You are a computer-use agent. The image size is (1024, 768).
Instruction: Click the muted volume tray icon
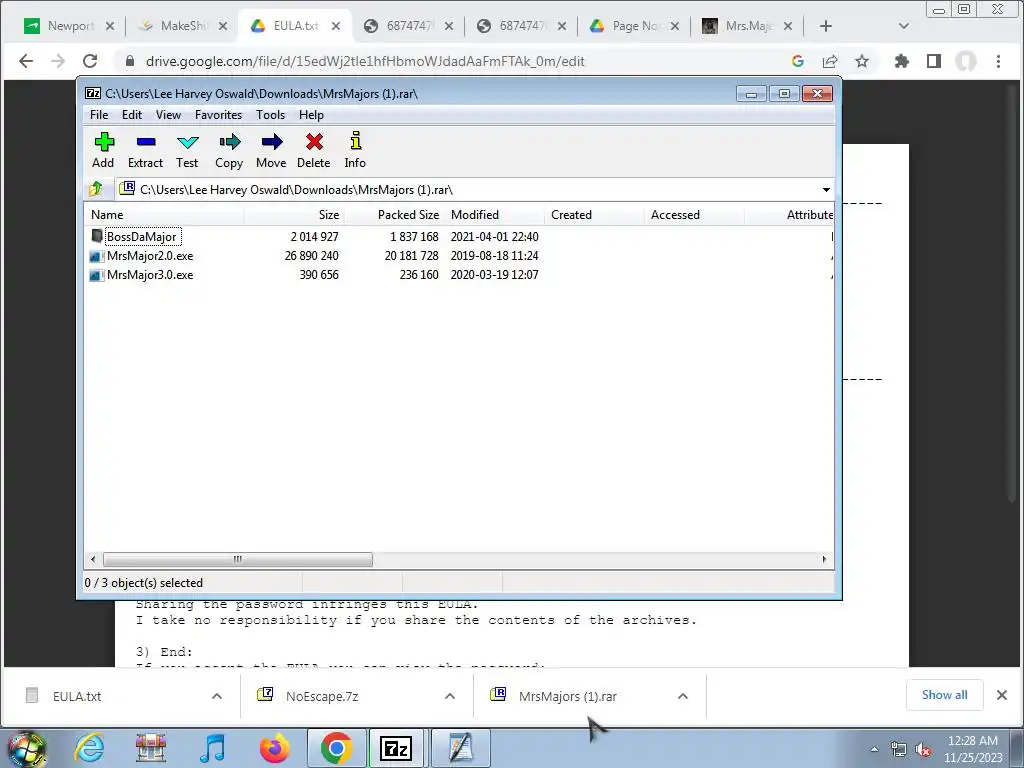[x=923, y=750]
